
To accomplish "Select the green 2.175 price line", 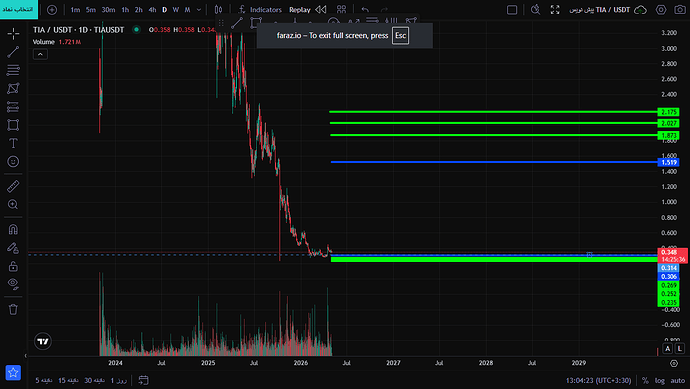I will click(x=493, y=112).
